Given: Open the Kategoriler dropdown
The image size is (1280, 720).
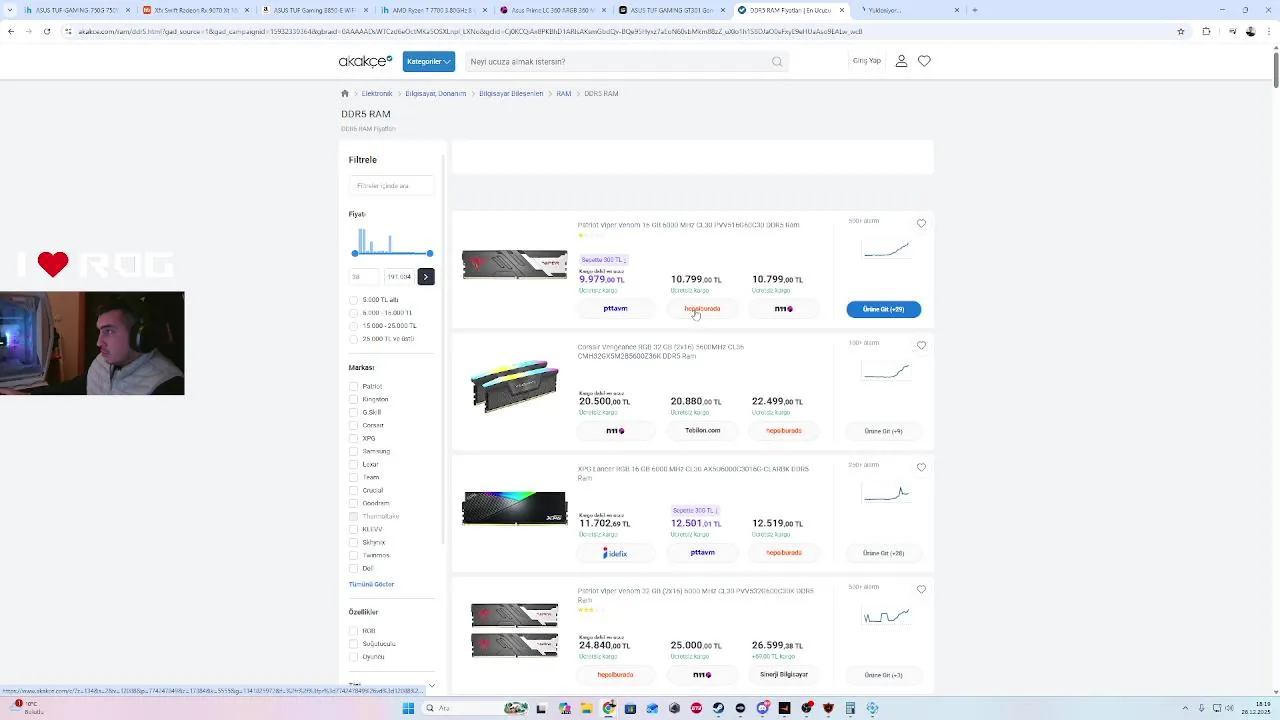Looking at the screenshot, I should 429,61.
